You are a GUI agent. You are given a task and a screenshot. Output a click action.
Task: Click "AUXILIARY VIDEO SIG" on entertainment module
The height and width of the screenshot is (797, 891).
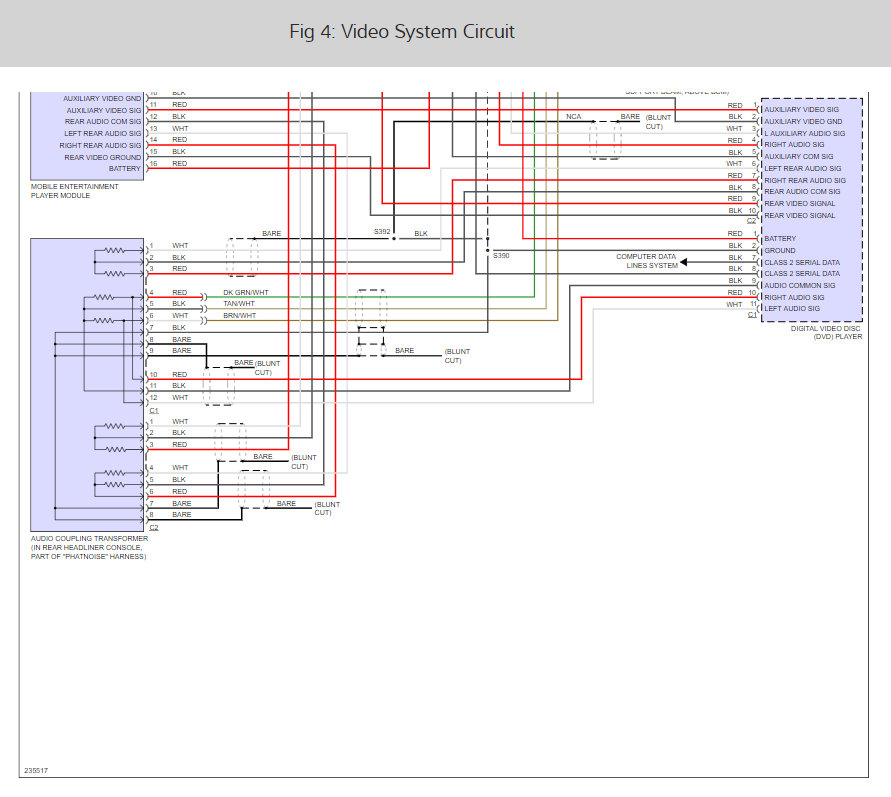click(103, 110)
